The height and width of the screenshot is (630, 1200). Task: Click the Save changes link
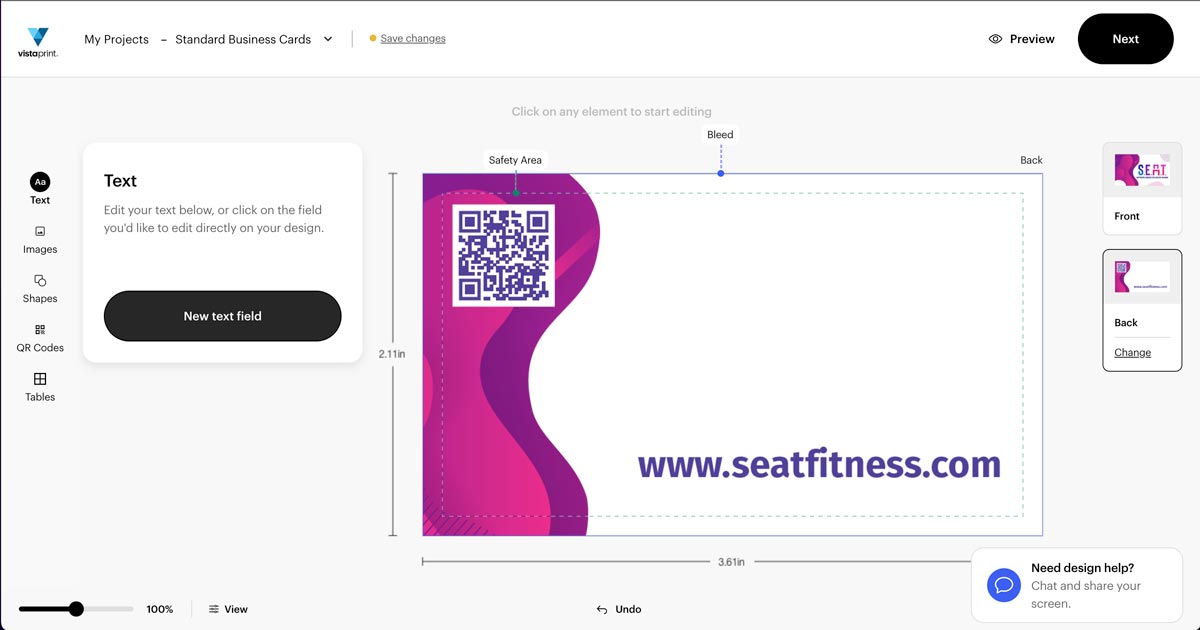(413, 39)
